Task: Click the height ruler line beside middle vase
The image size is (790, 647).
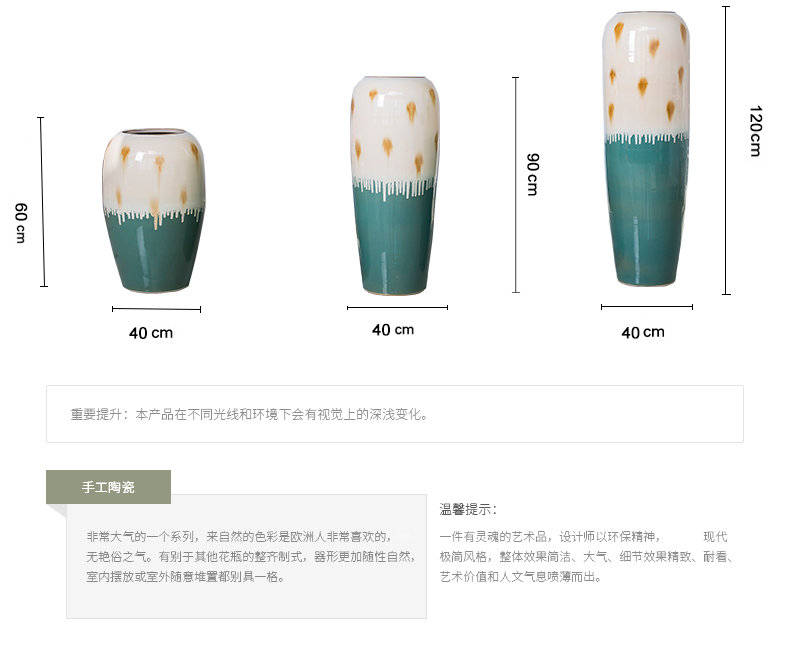Action: click(515, 185)
